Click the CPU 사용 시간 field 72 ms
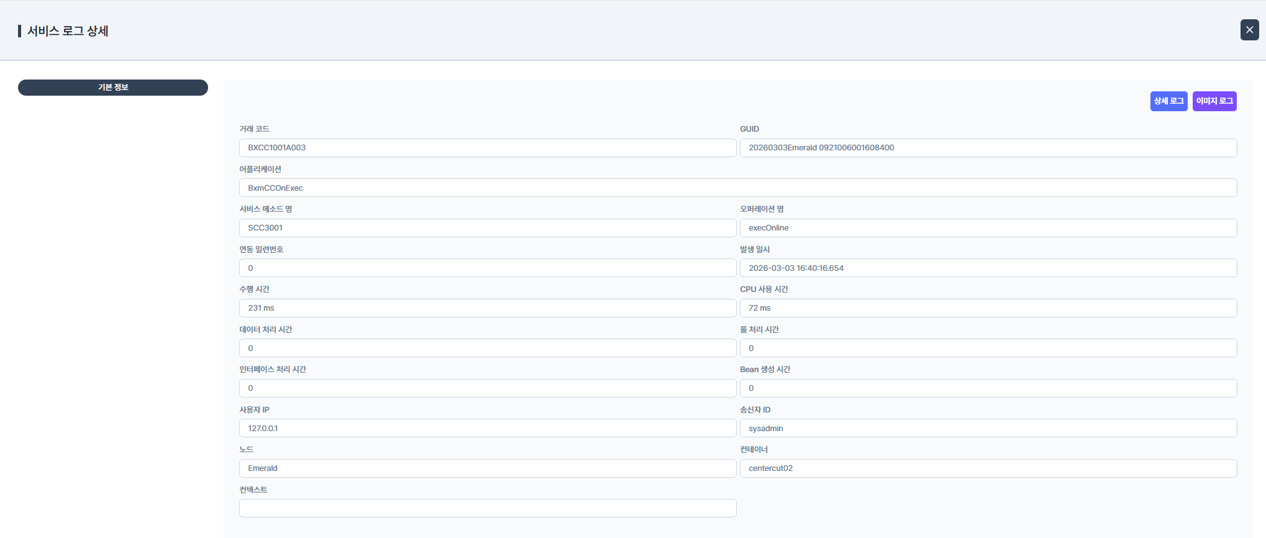 tap(988, 308)
